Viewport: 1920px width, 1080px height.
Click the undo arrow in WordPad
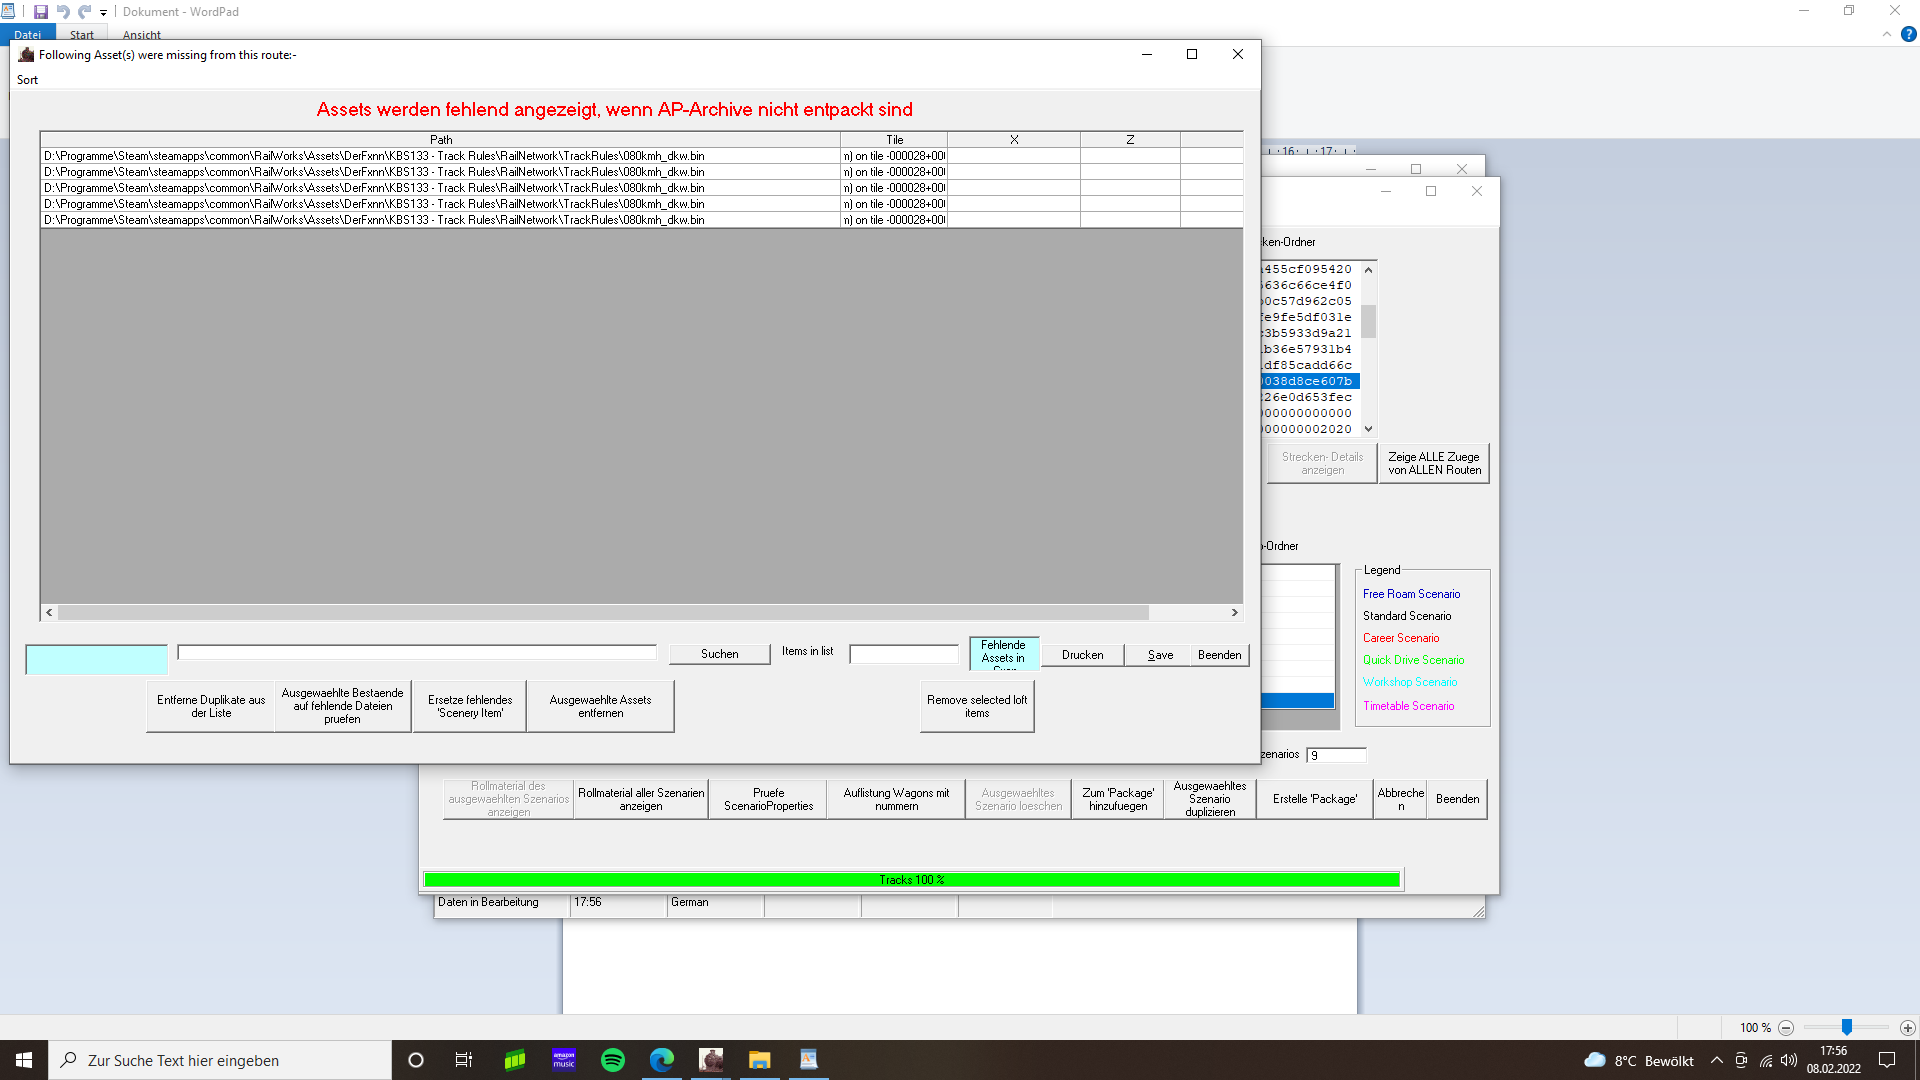(63, 12)
